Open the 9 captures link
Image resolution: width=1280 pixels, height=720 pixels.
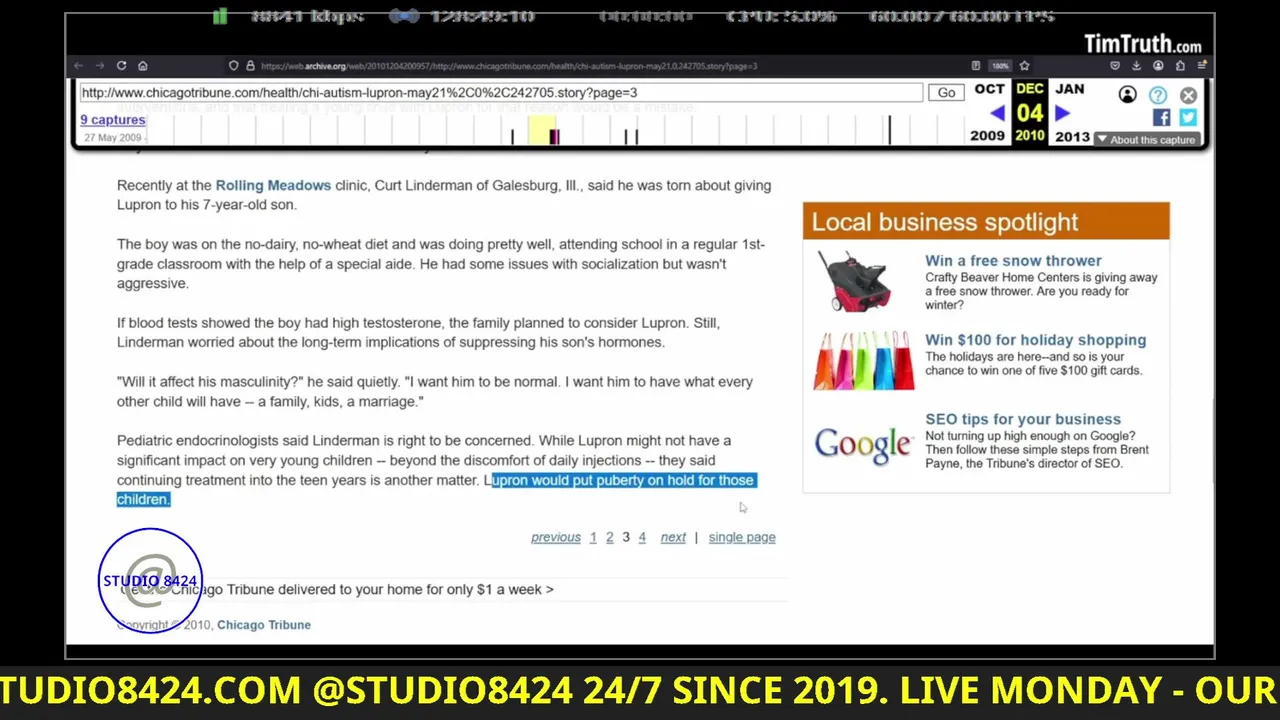pos(113,120)
